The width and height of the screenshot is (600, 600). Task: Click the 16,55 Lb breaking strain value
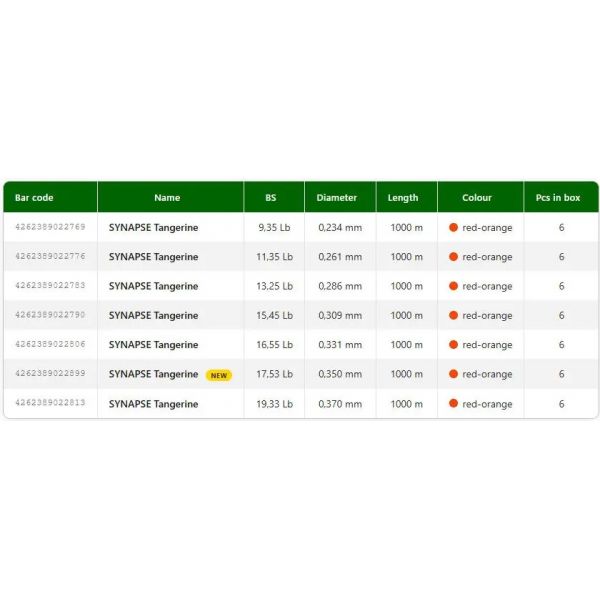[274, 345]
